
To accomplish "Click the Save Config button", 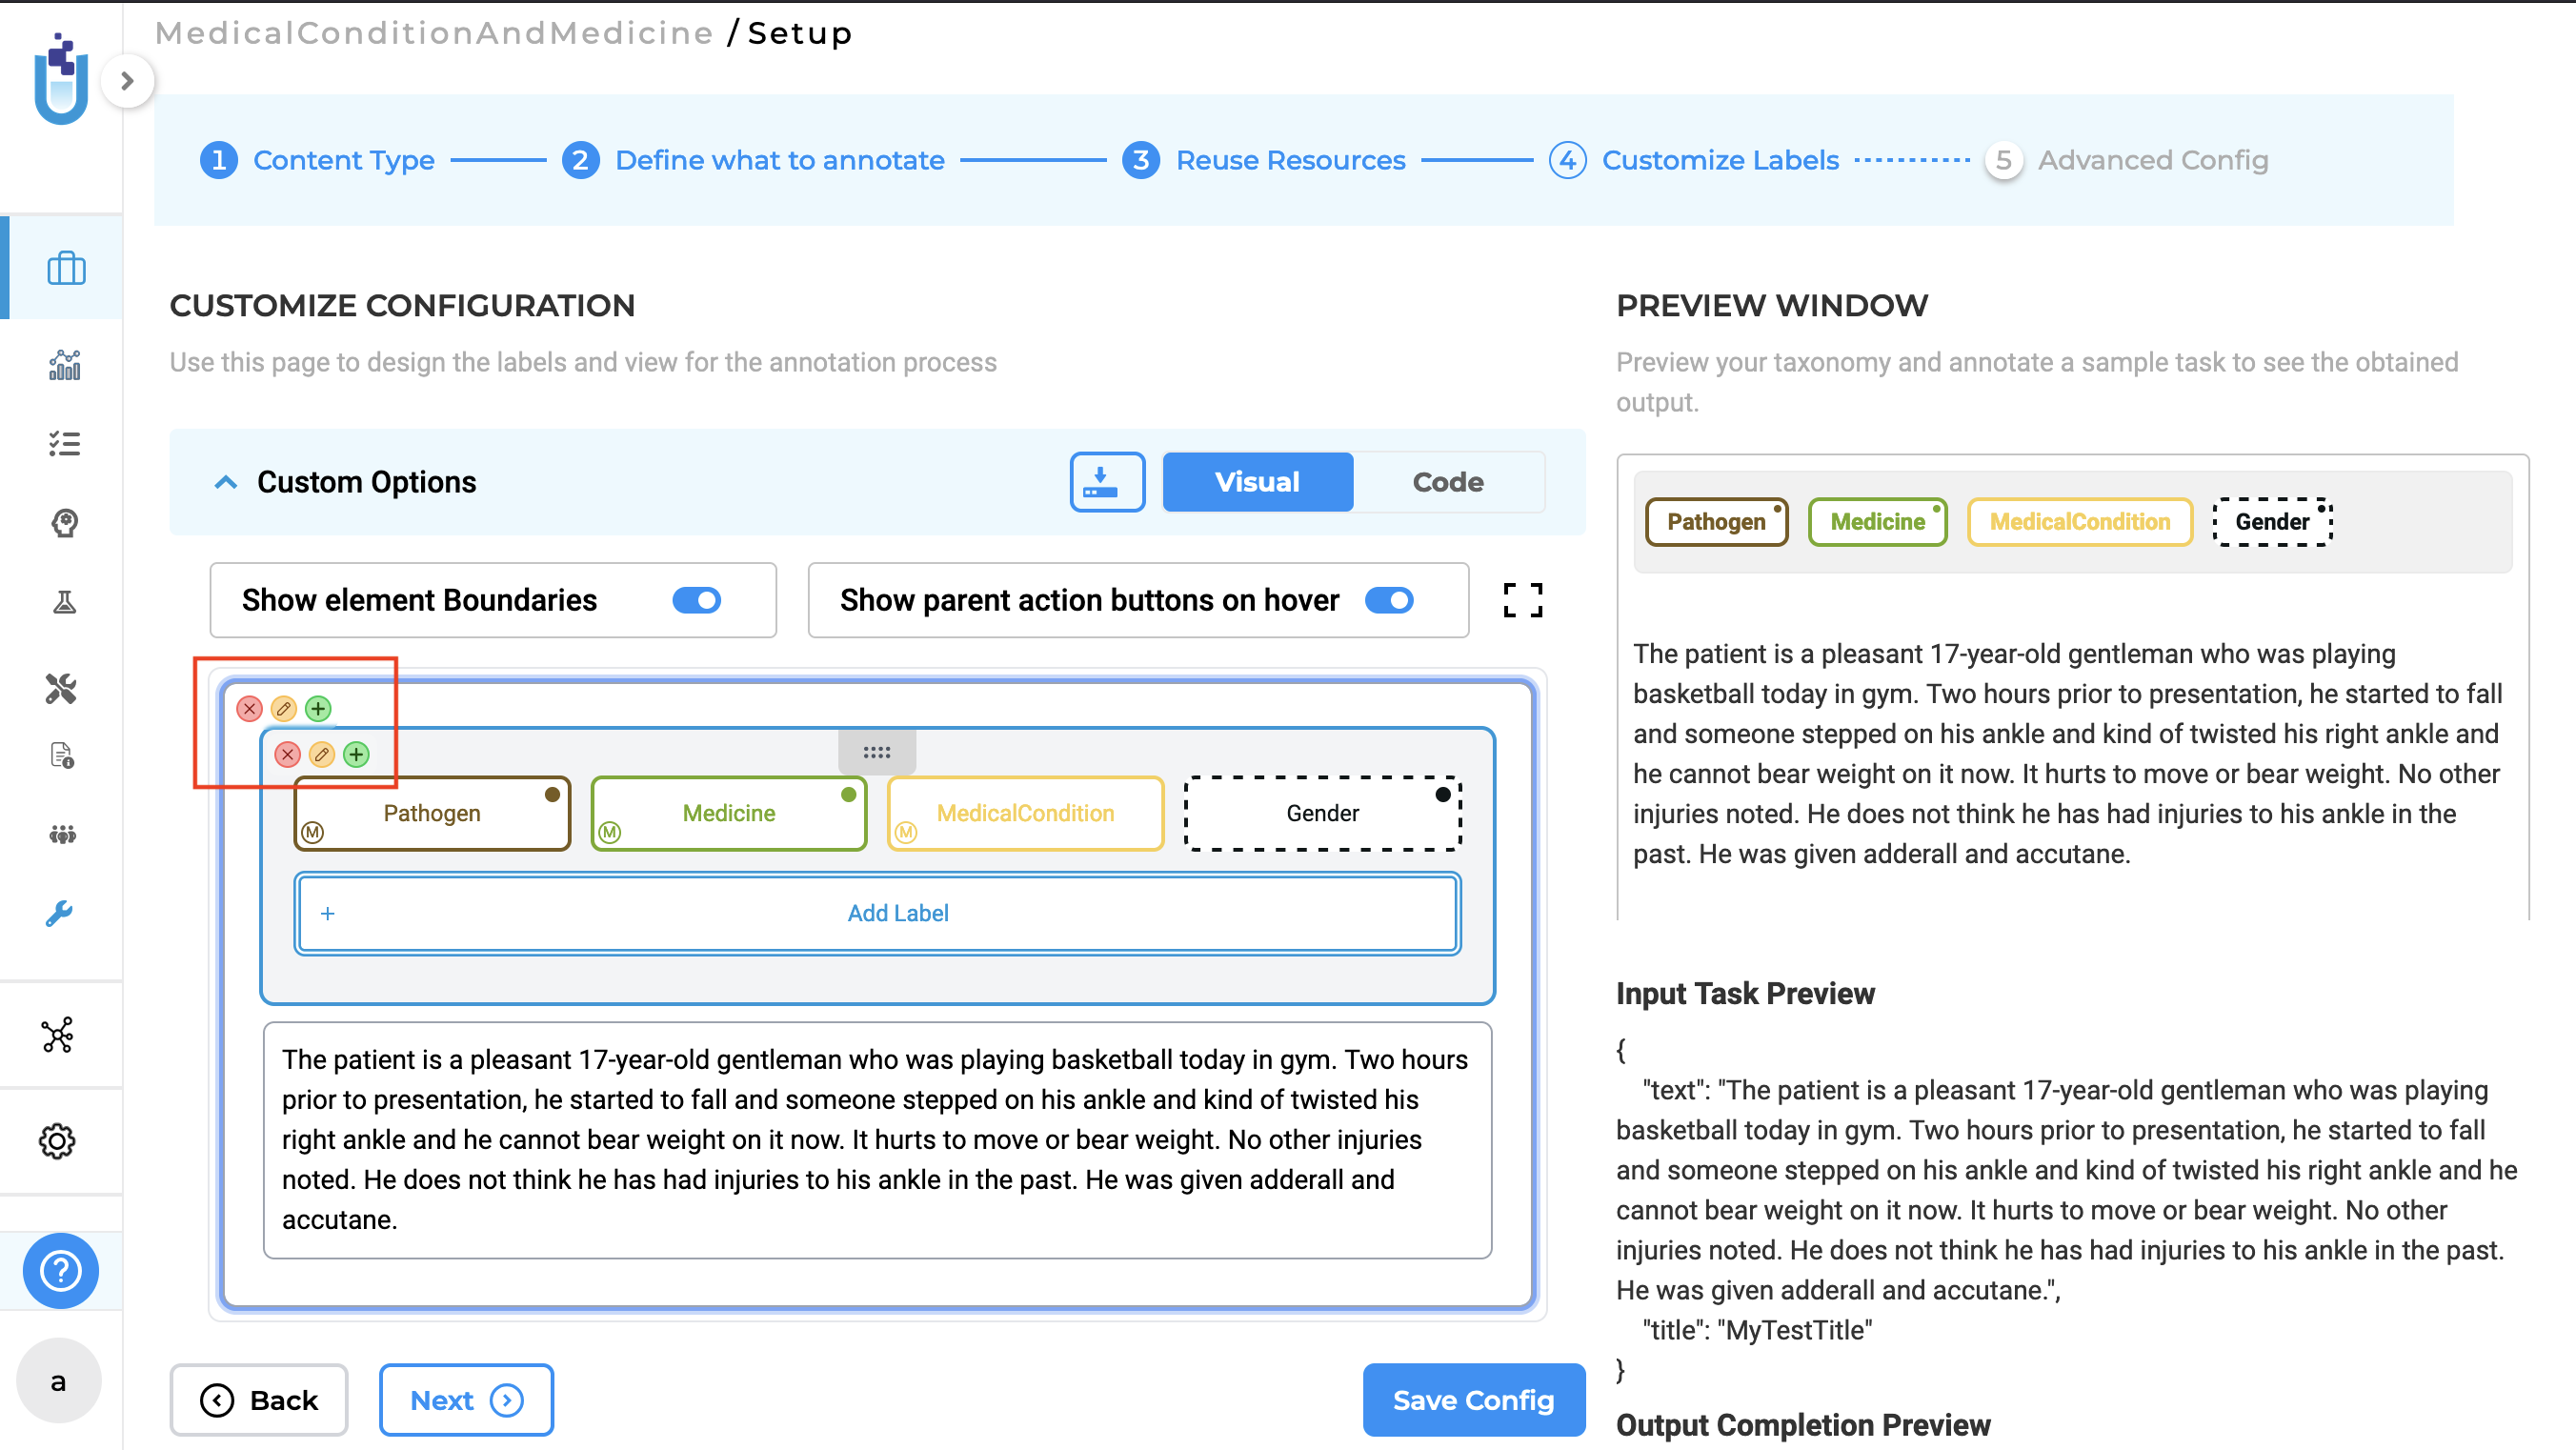I will [1473, 1400].
